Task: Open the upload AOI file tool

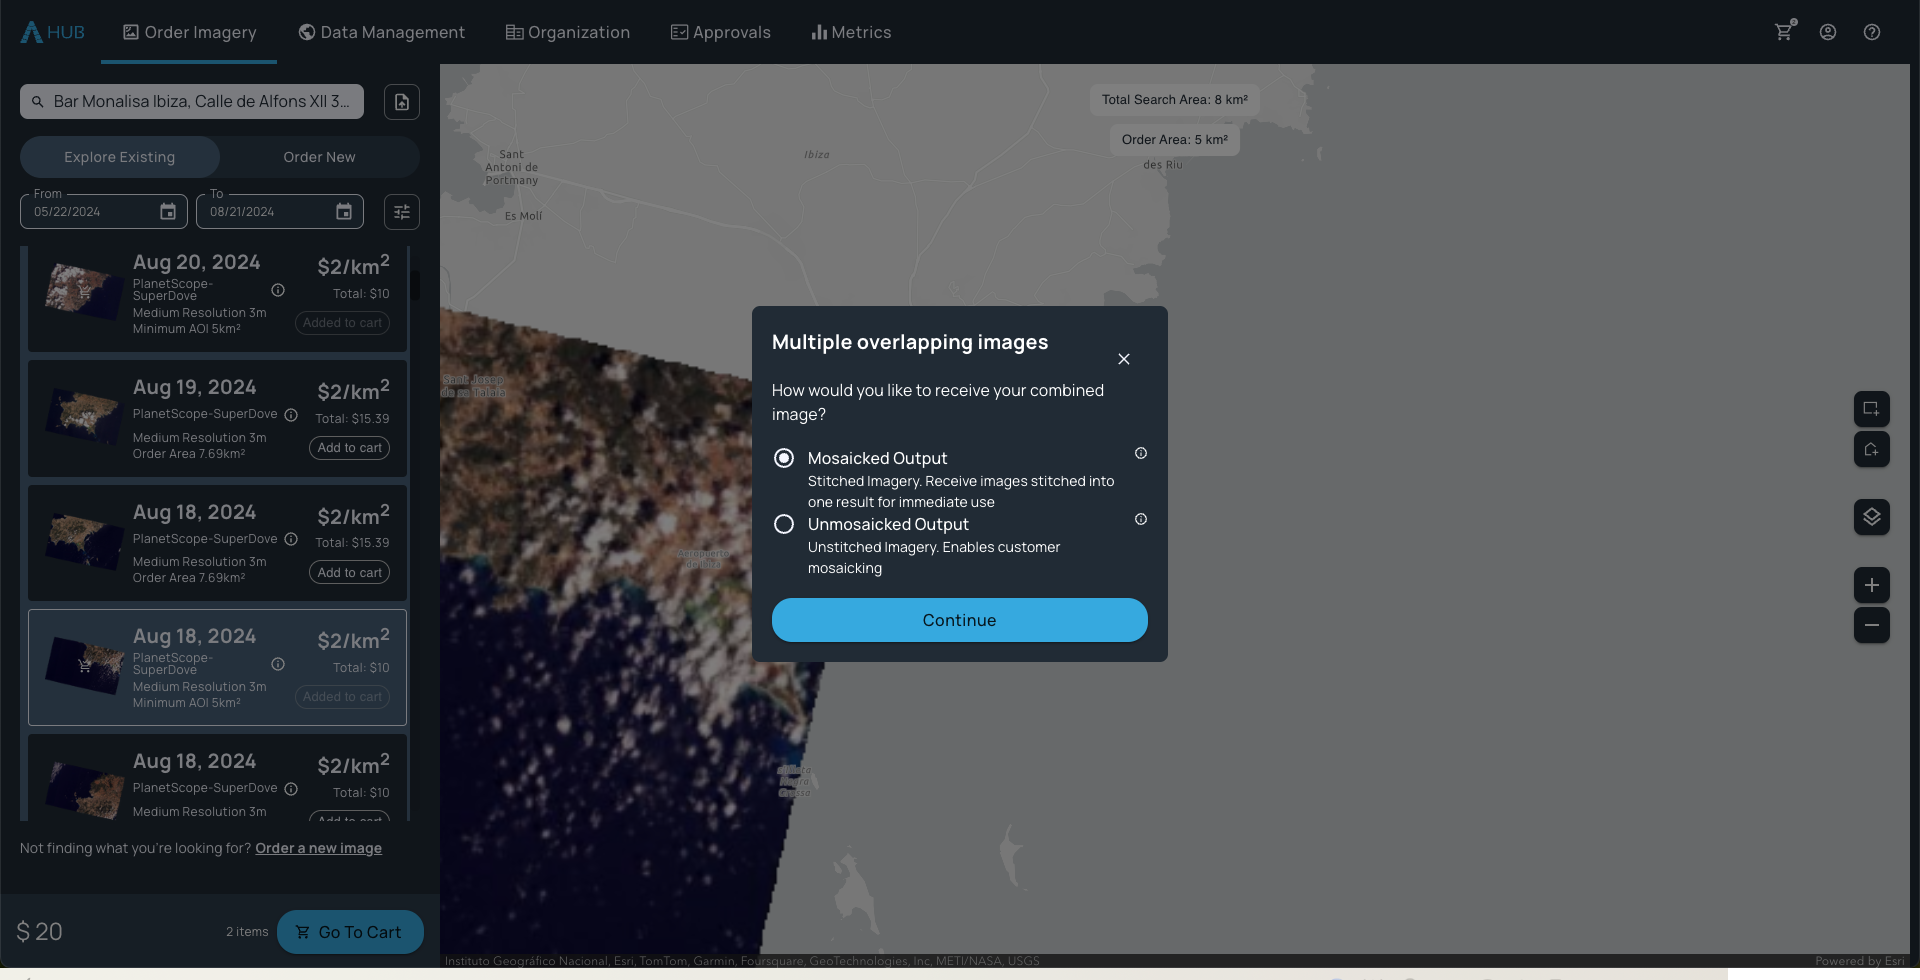Action: (x=401, y=101)
